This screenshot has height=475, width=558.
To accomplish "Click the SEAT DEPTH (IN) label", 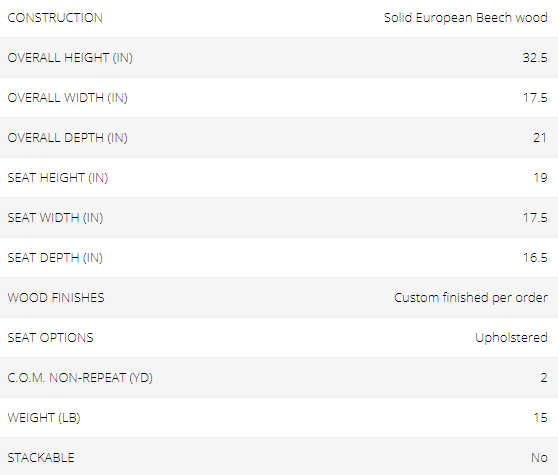I will [55, 258].
